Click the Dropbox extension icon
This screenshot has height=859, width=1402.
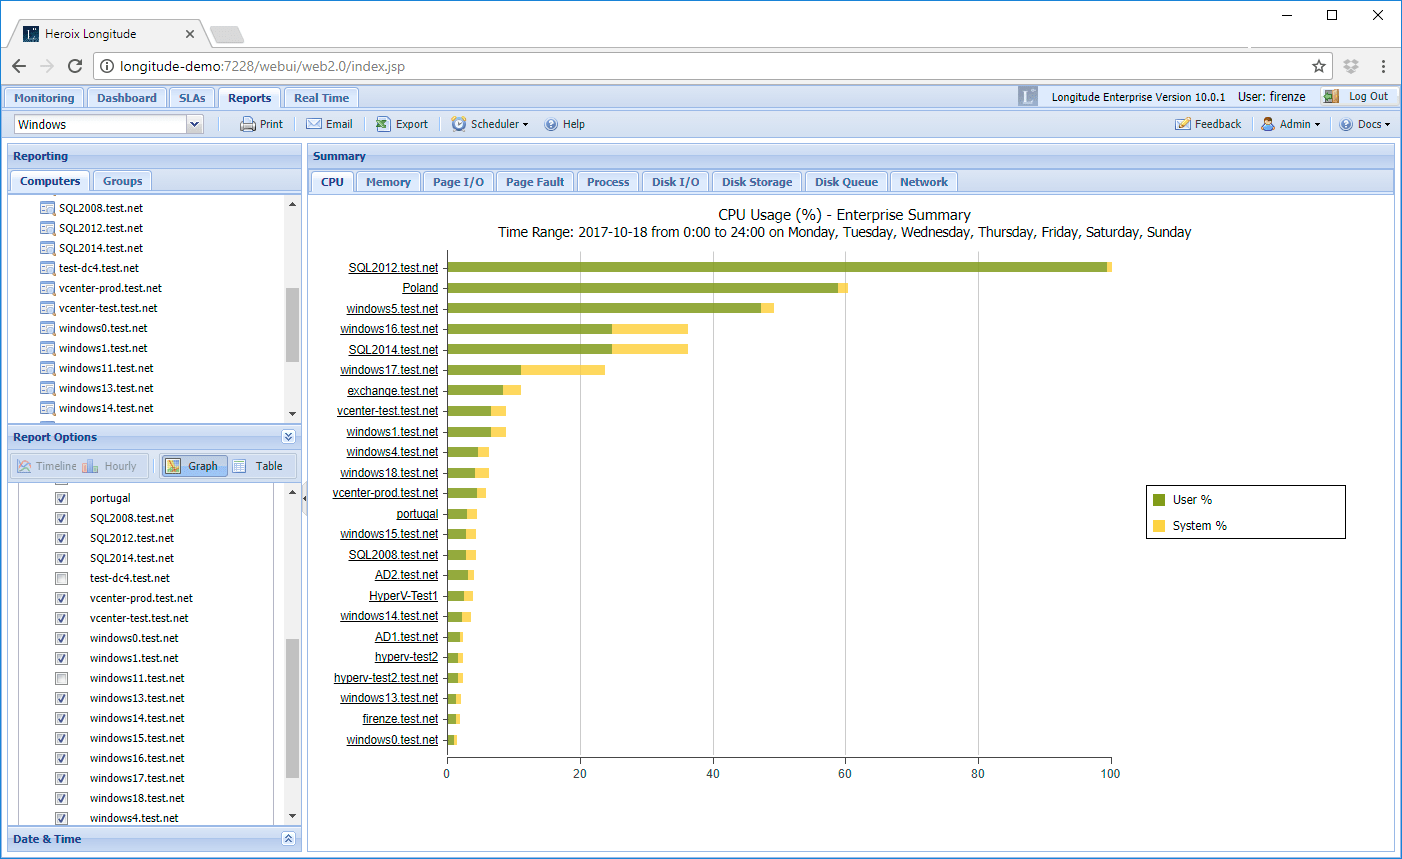pyautogui.click(x=1351, y=66)
